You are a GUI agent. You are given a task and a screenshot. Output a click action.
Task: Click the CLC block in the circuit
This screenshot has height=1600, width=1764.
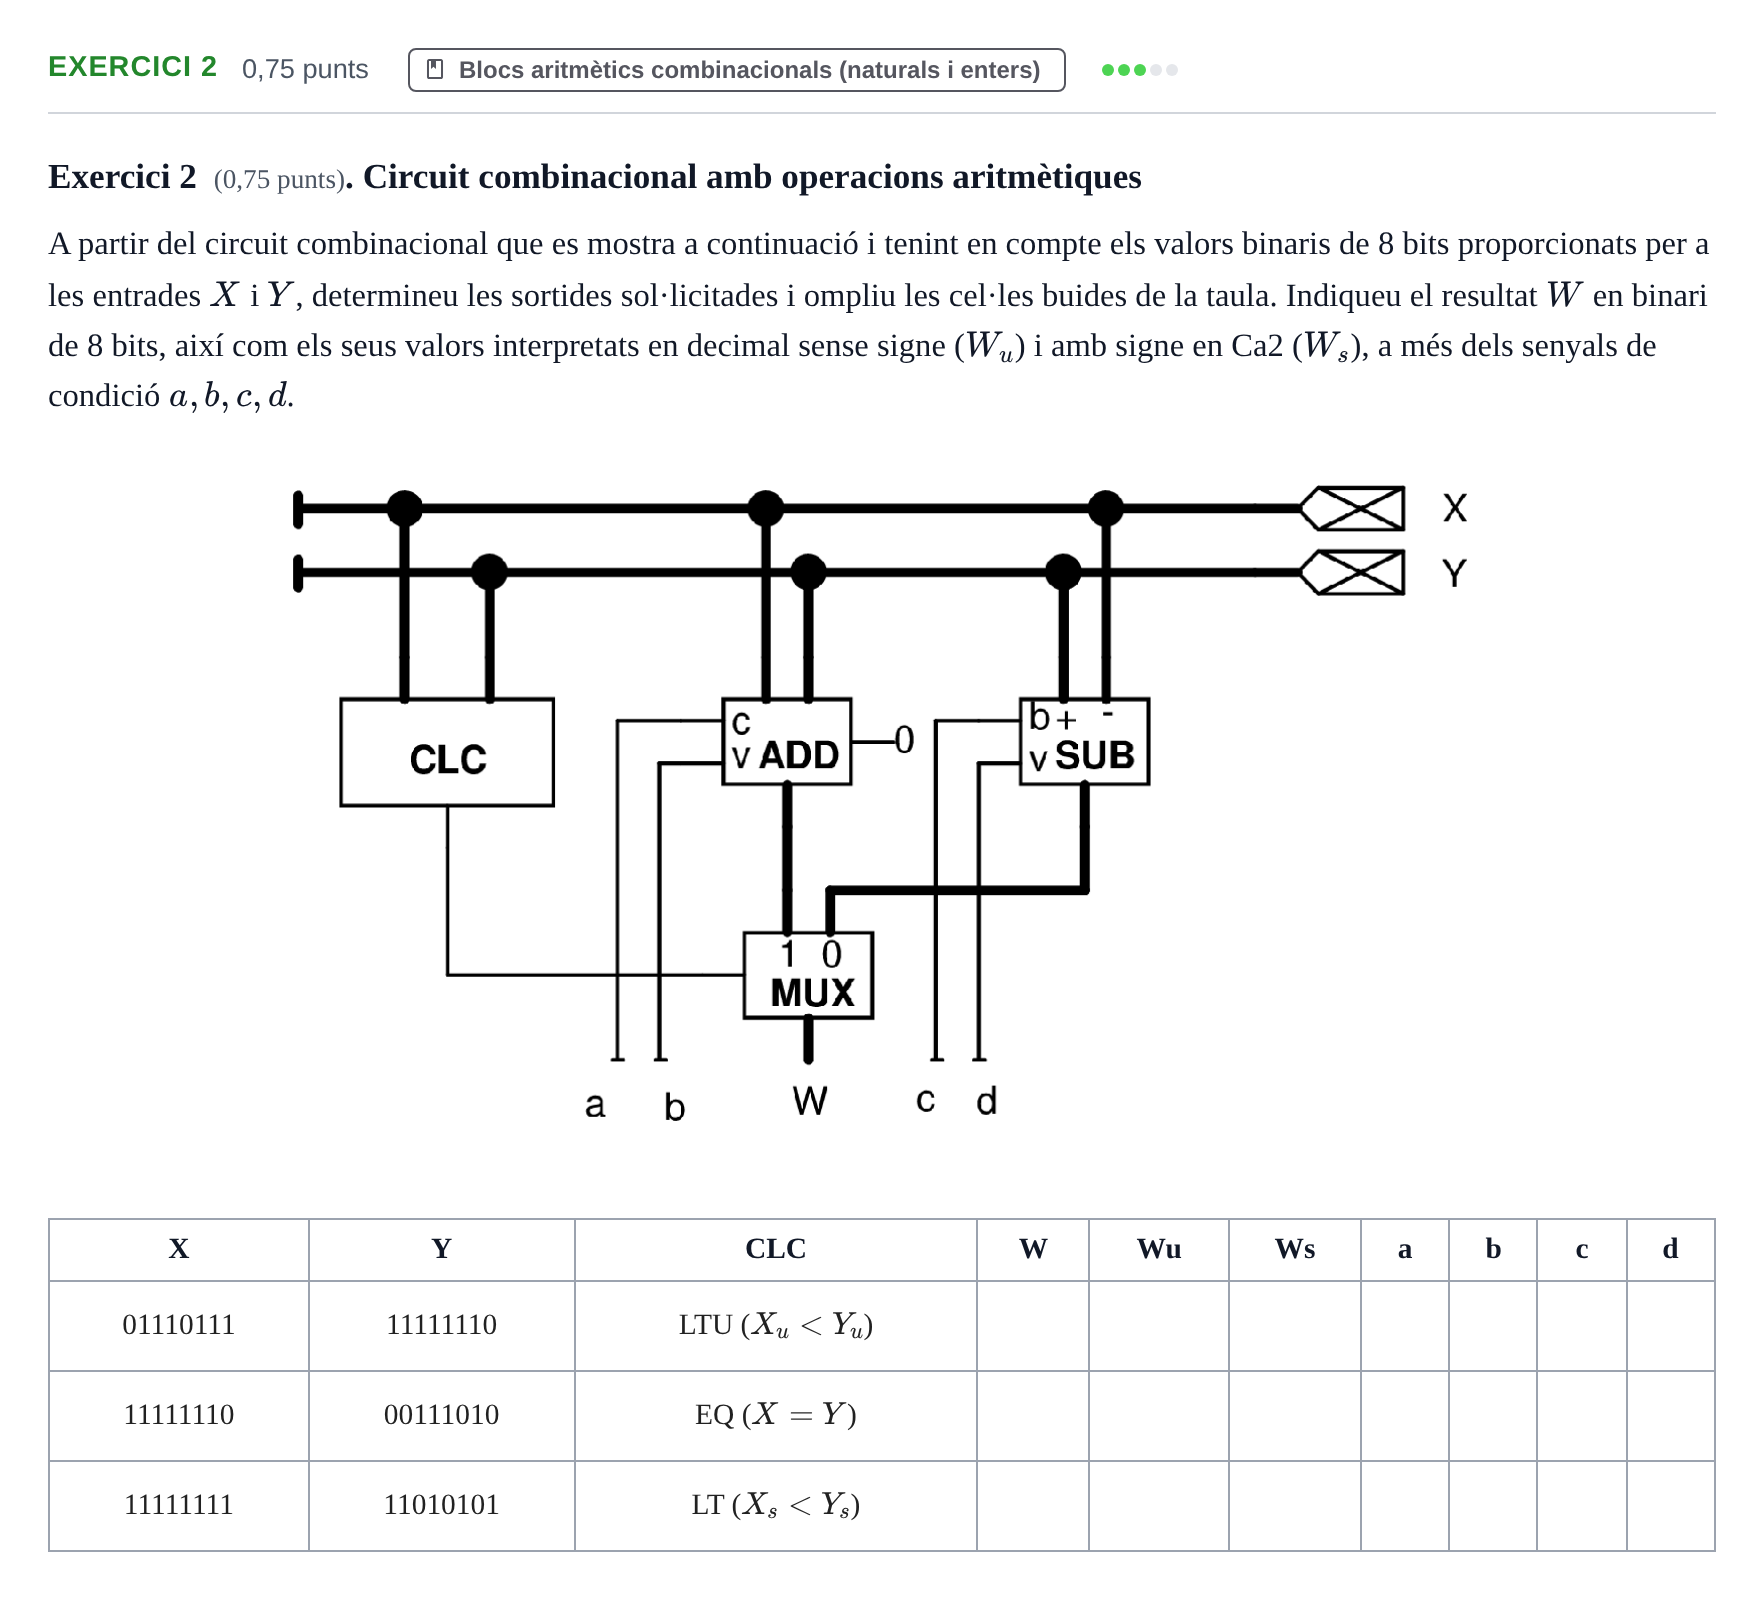pos(447,752)
